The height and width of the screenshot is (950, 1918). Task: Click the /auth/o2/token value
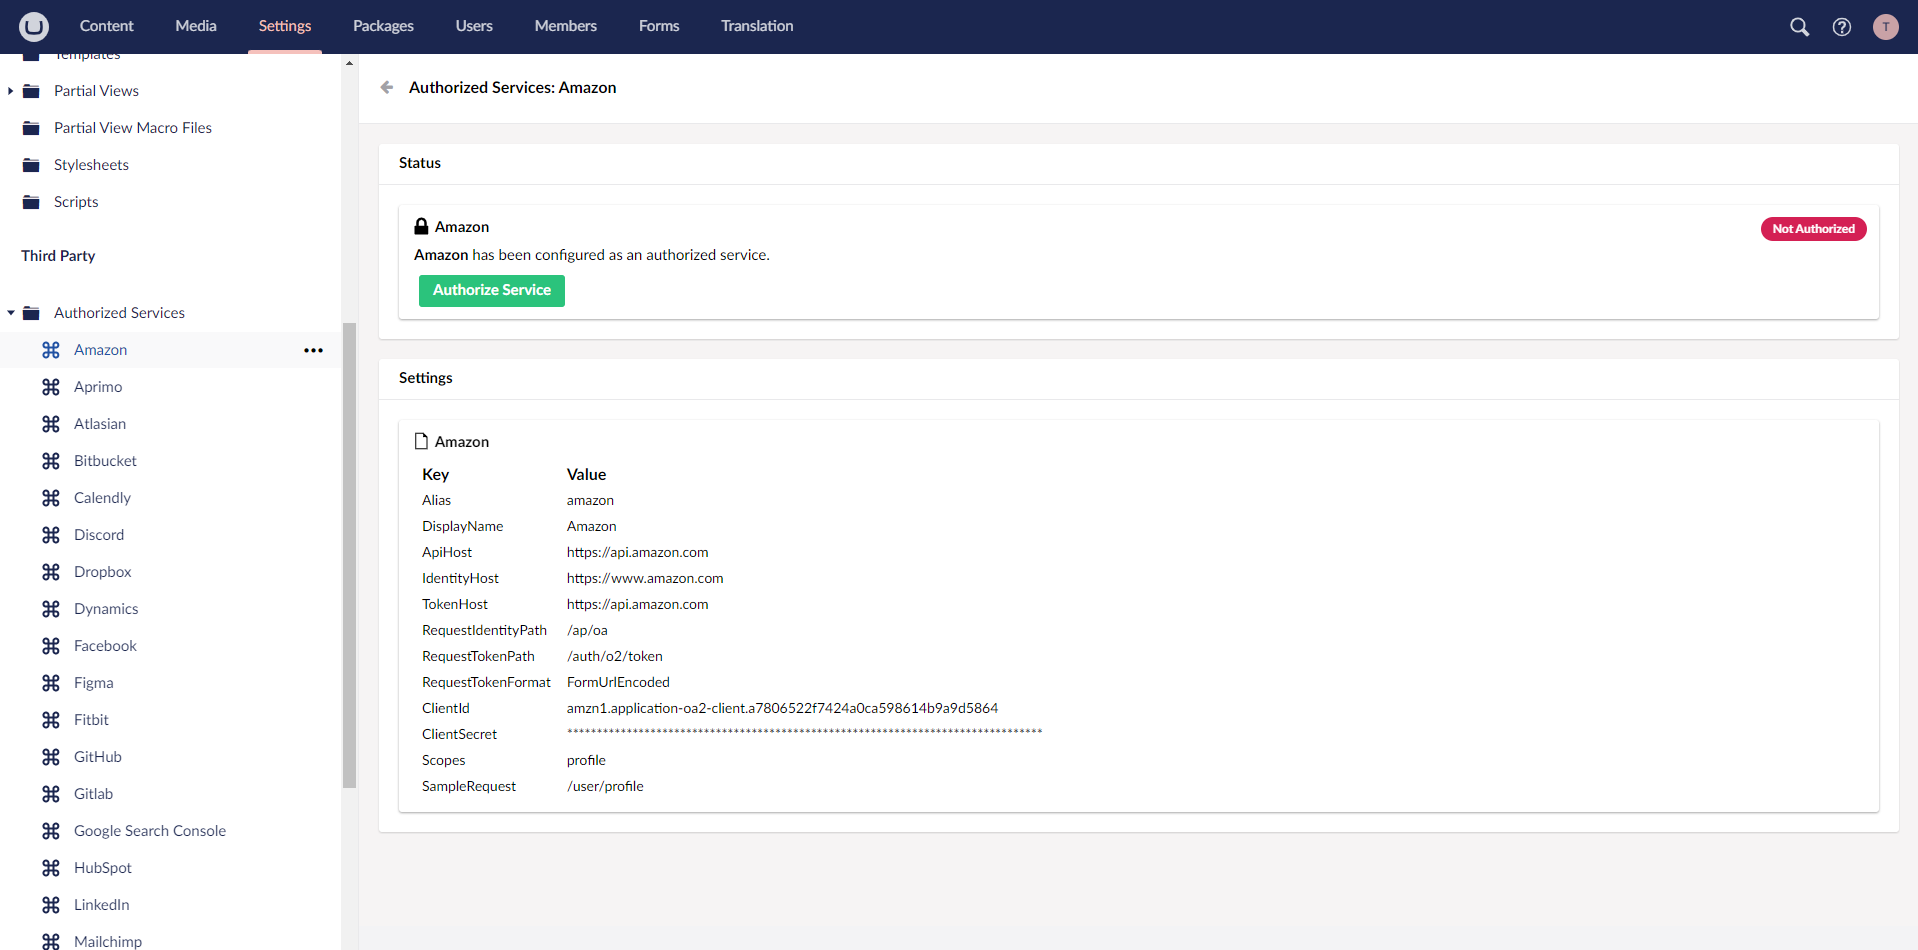pos(615,656)
